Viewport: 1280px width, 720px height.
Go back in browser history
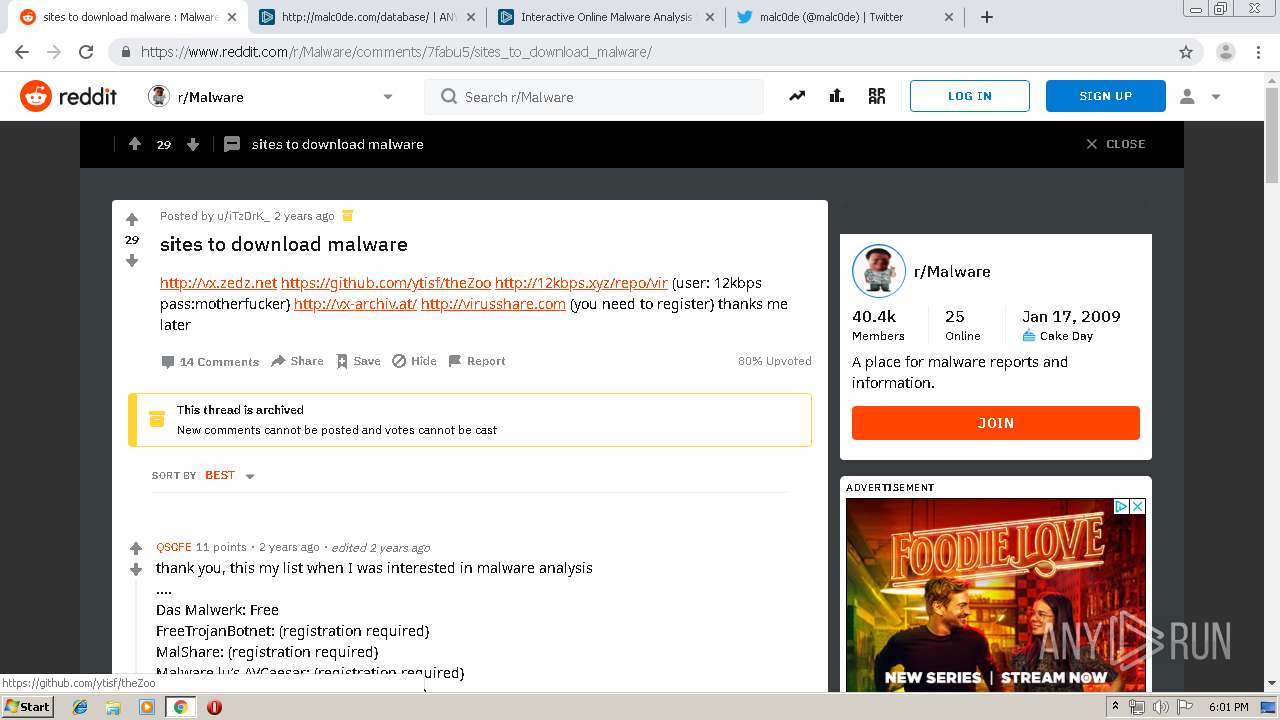22,52
